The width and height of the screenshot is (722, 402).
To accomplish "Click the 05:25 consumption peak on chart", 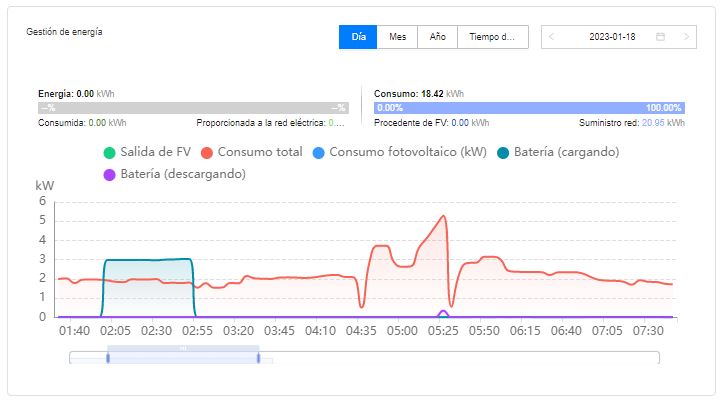I will coord(443,216).
